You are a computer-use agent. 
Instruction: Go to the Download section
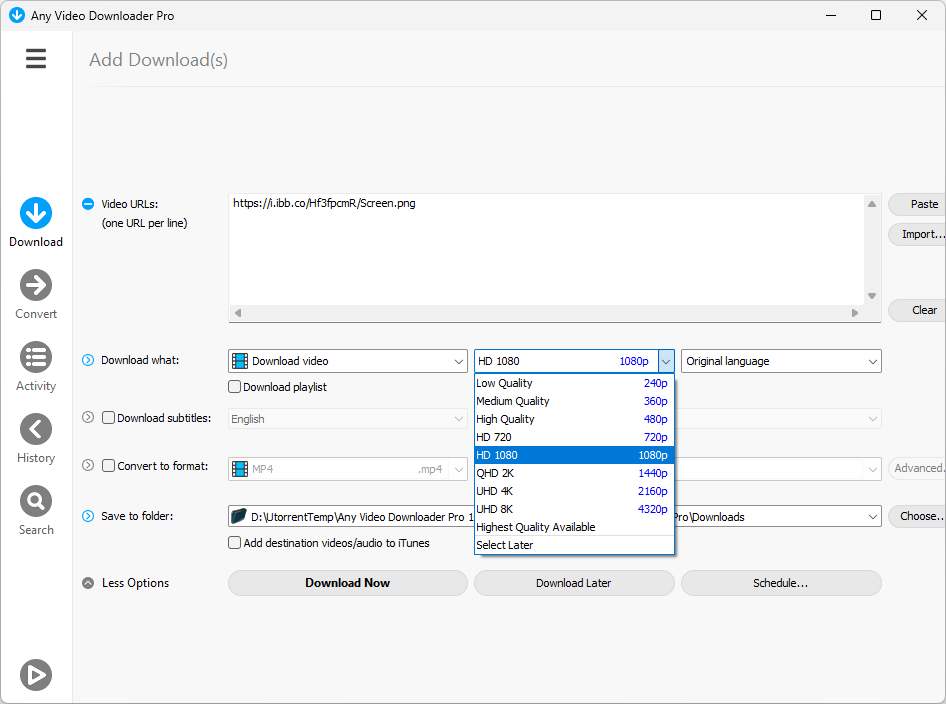pos(36,222)
